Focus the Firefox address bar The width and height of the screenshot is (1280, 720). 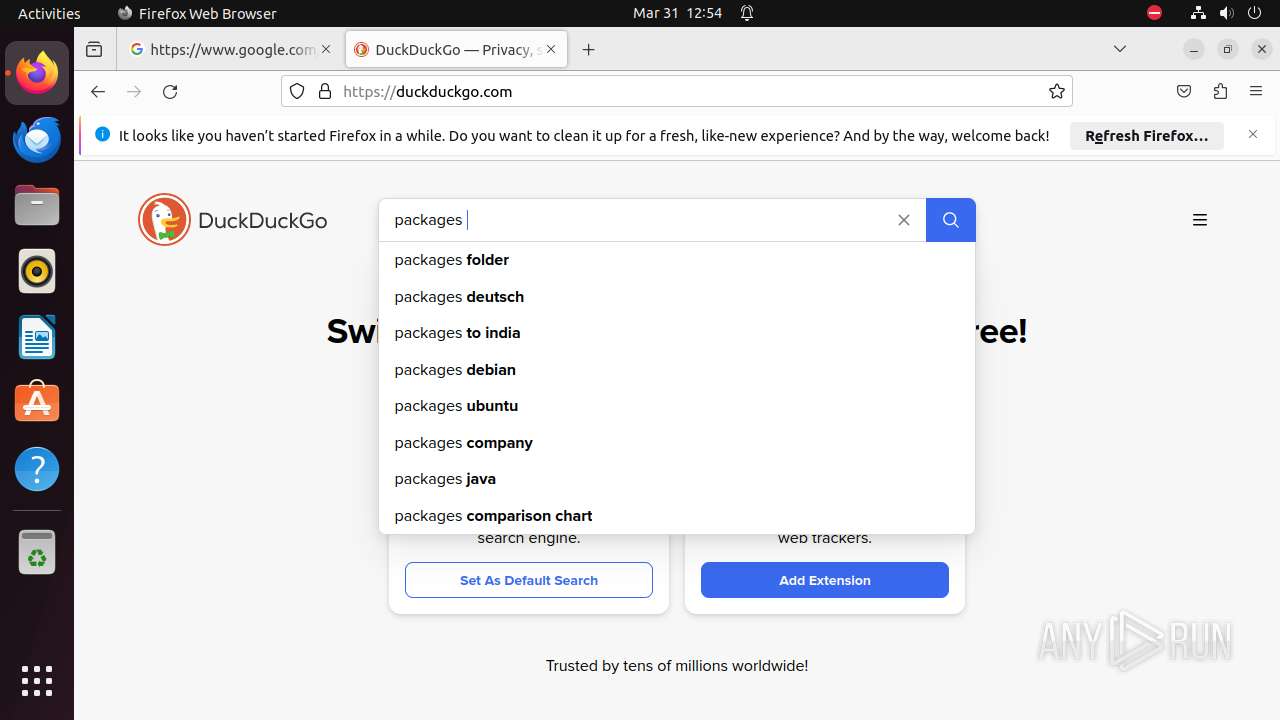(677, 91)
